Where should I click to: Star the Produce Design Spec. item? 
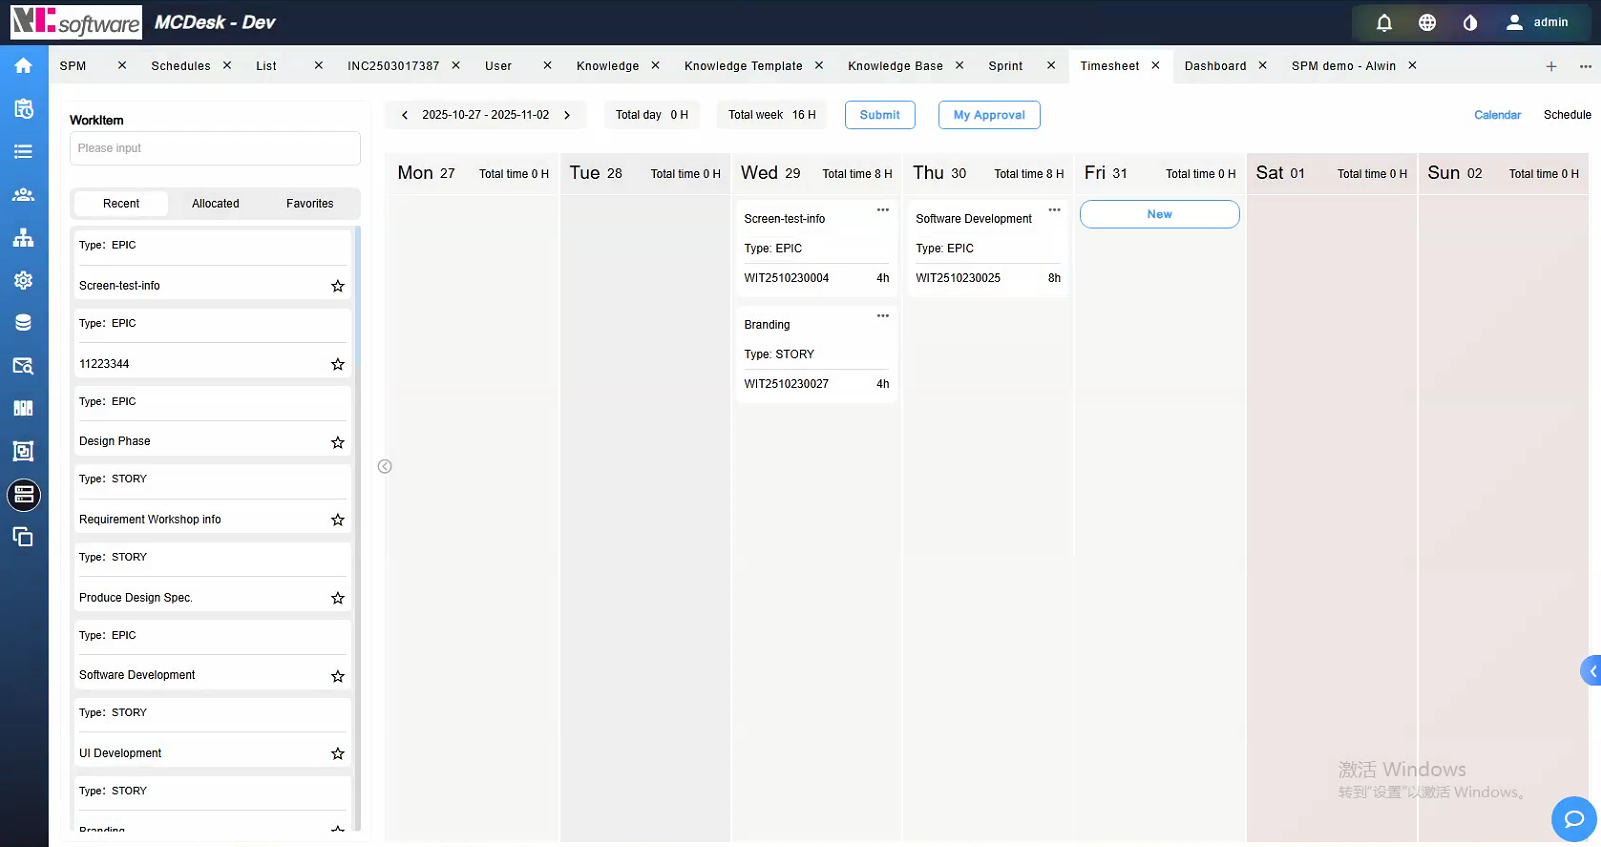point(338,598)
